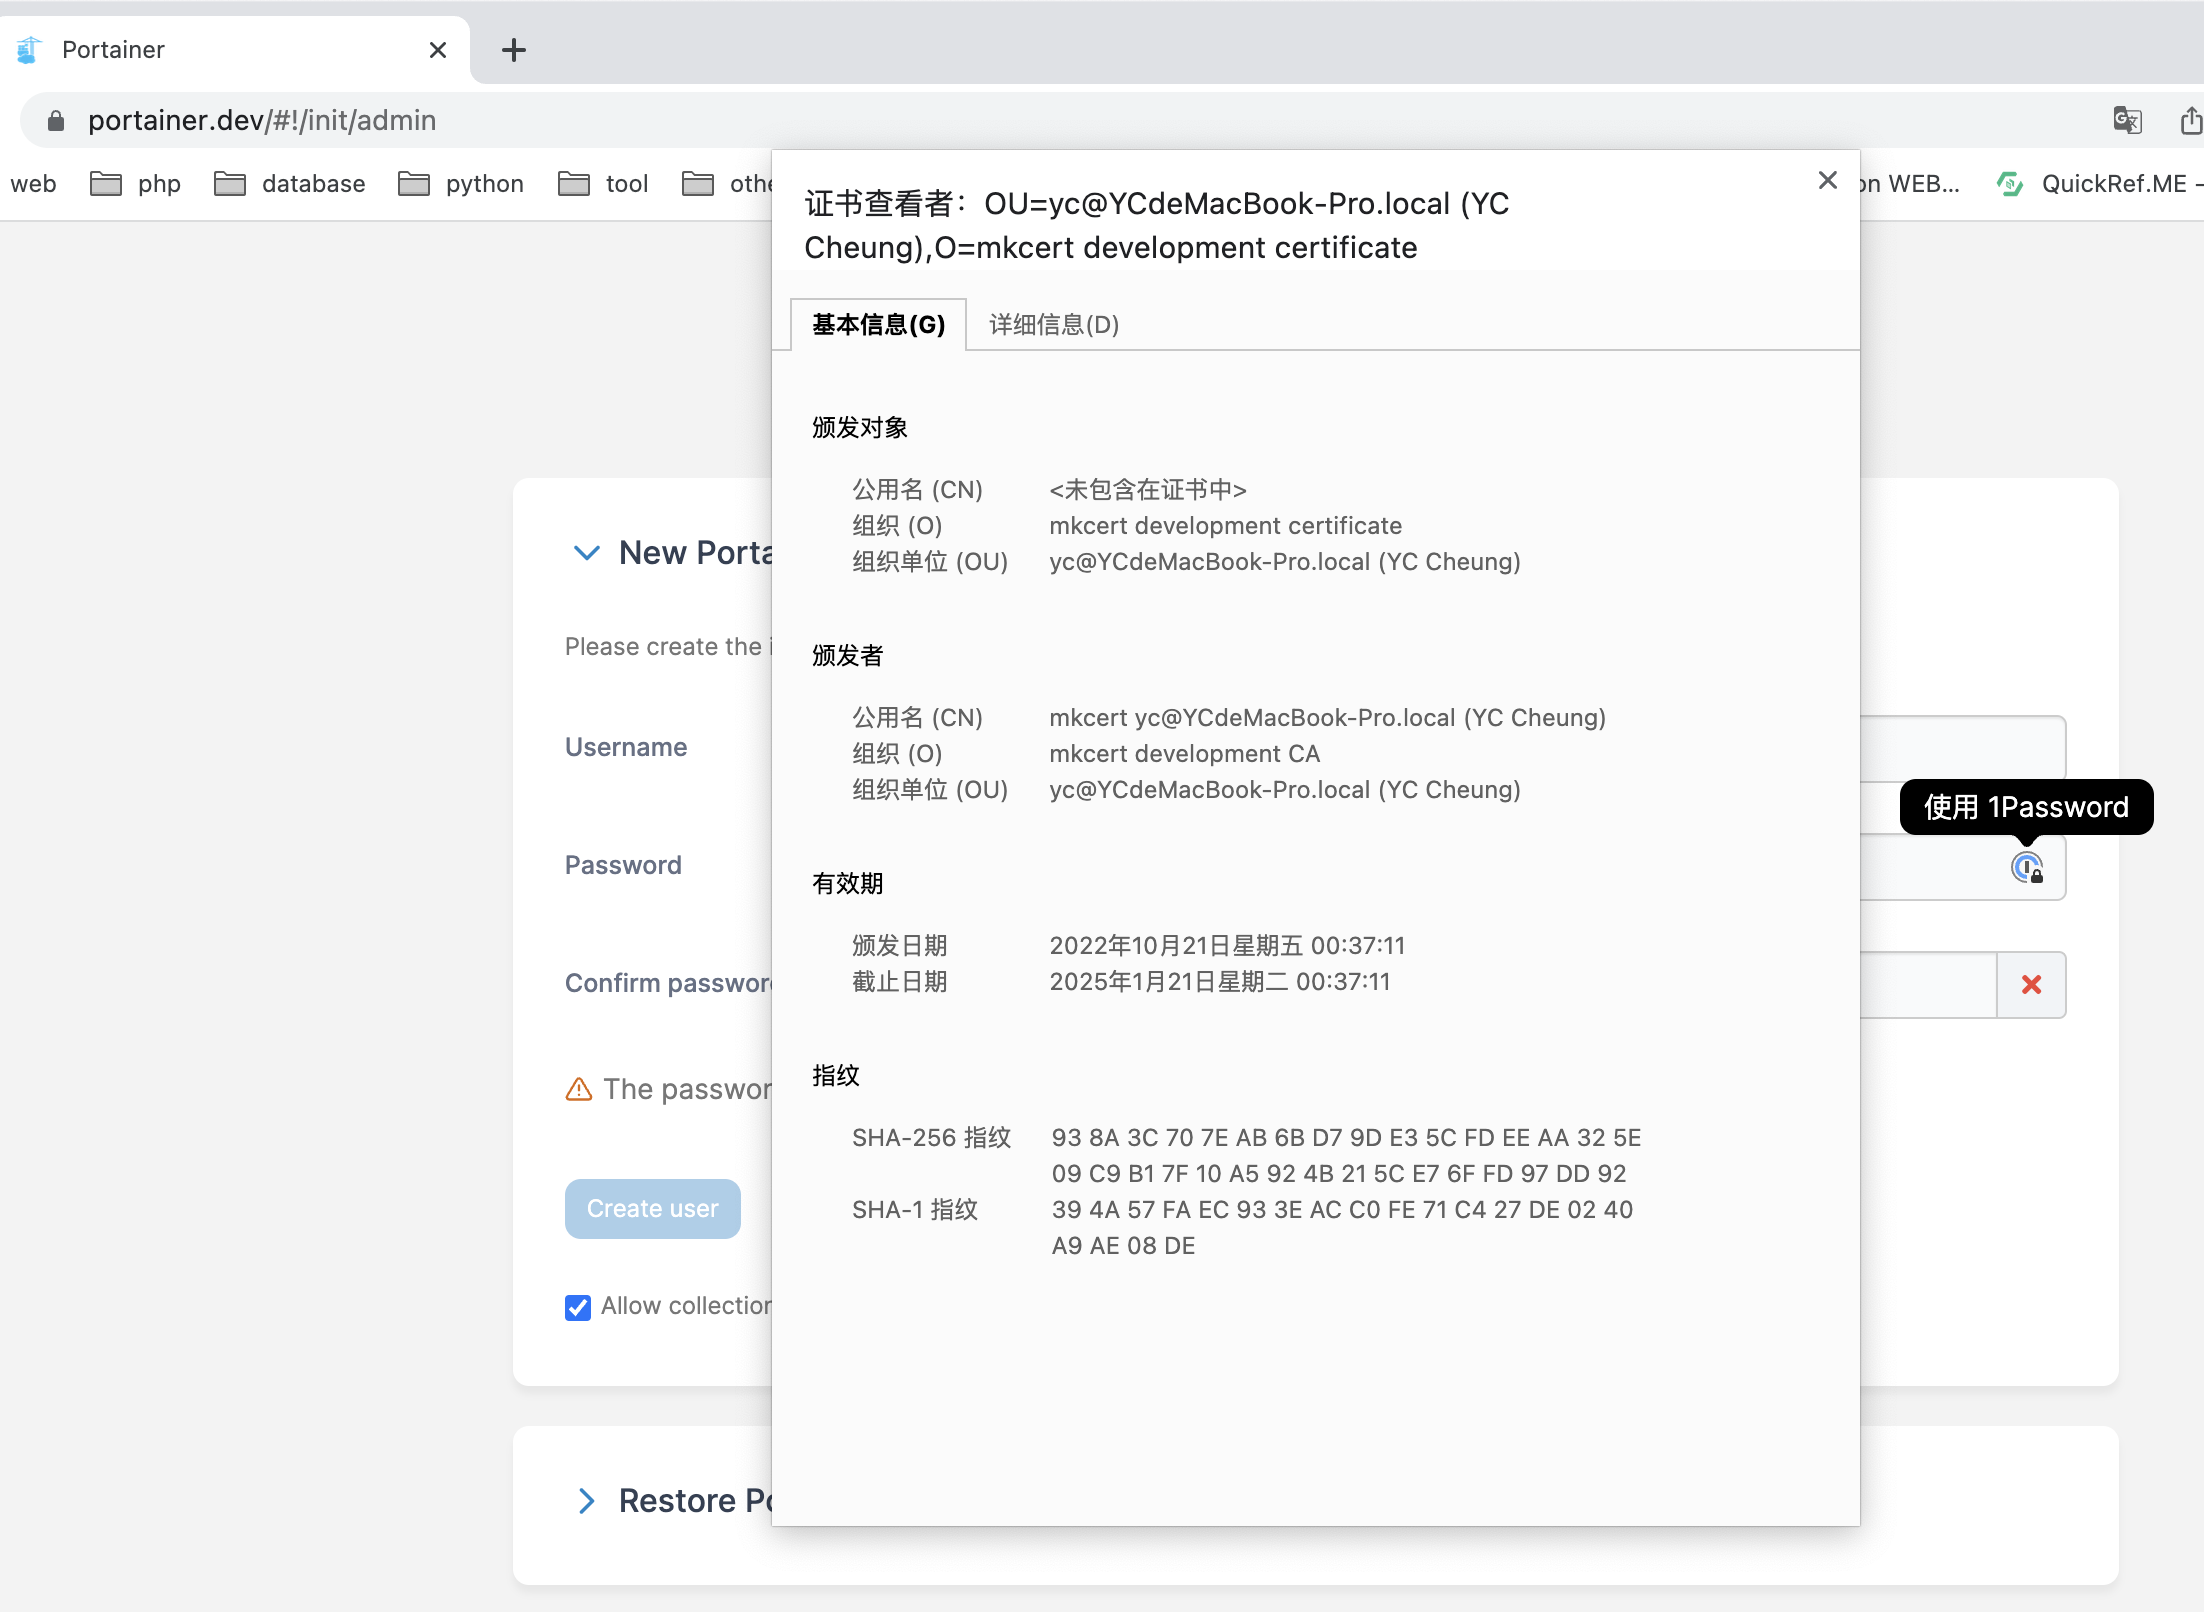Open a new browser tab

pos(514,50)
